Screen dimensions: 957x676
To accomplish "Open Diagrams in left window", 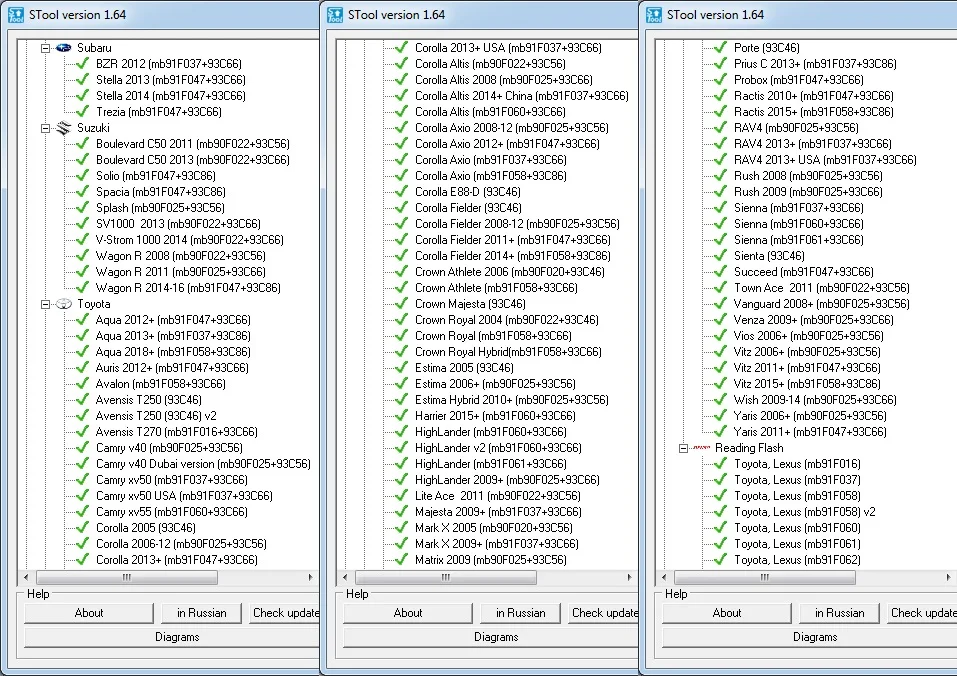I will tap(173, 637).
